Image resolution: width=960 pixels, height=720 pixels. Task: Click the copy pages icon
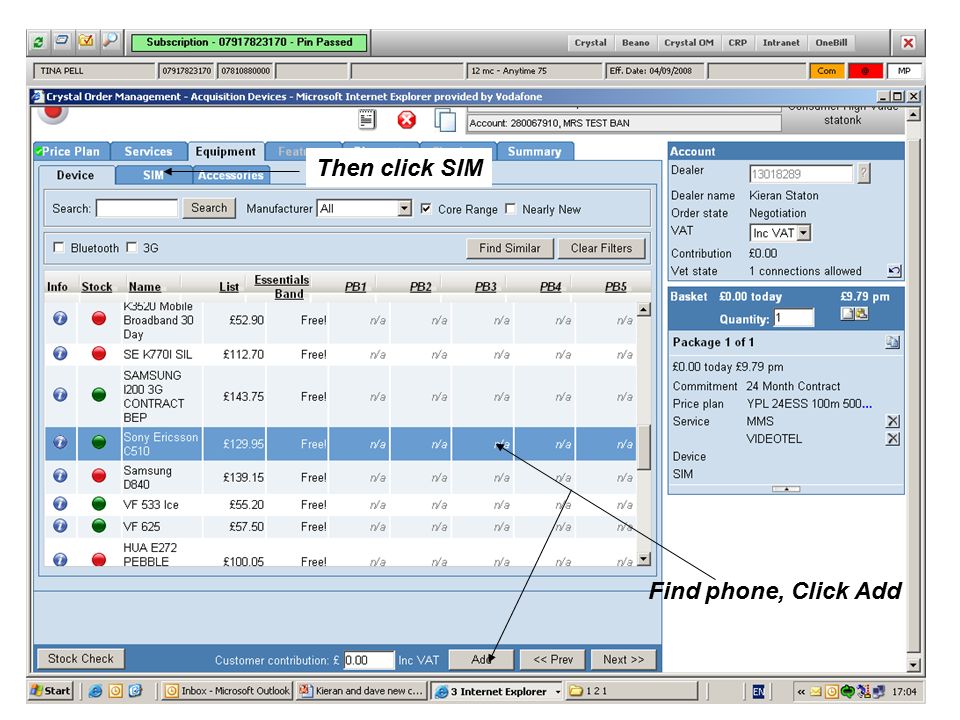(x=445, y=120)
